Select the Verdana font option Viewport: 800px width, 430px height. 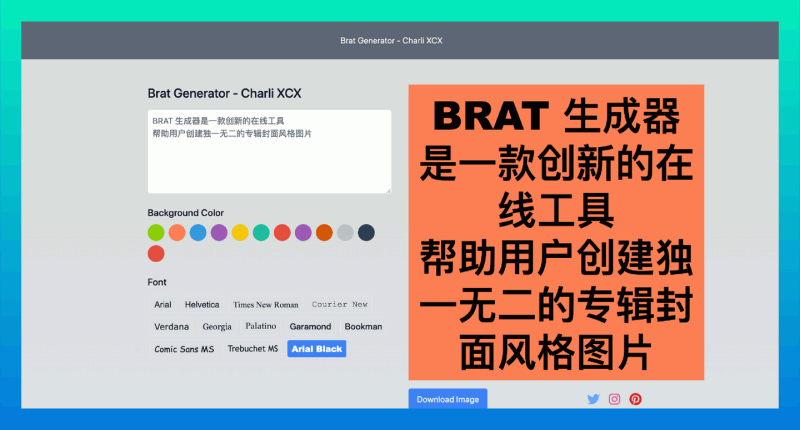(171, 326)
